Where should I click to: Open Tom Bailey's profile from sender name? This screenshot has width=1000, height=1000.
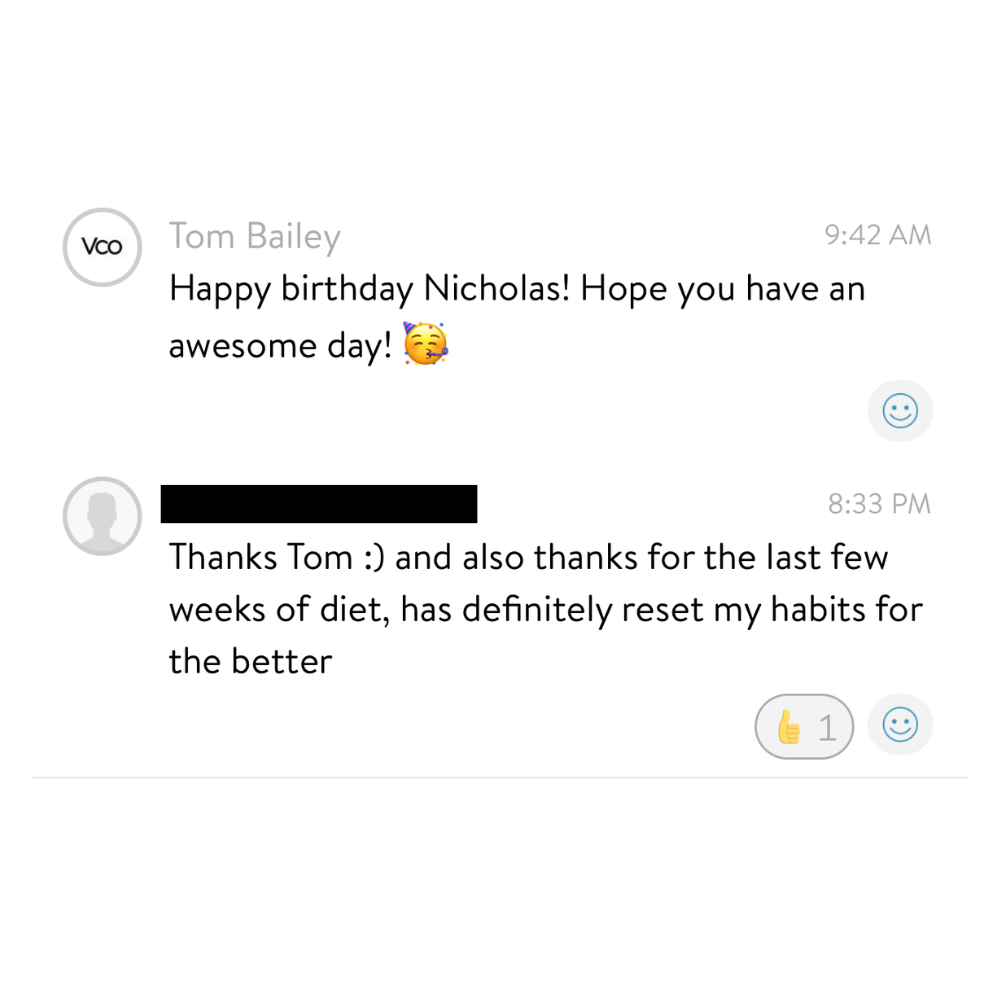click(254, 237)
